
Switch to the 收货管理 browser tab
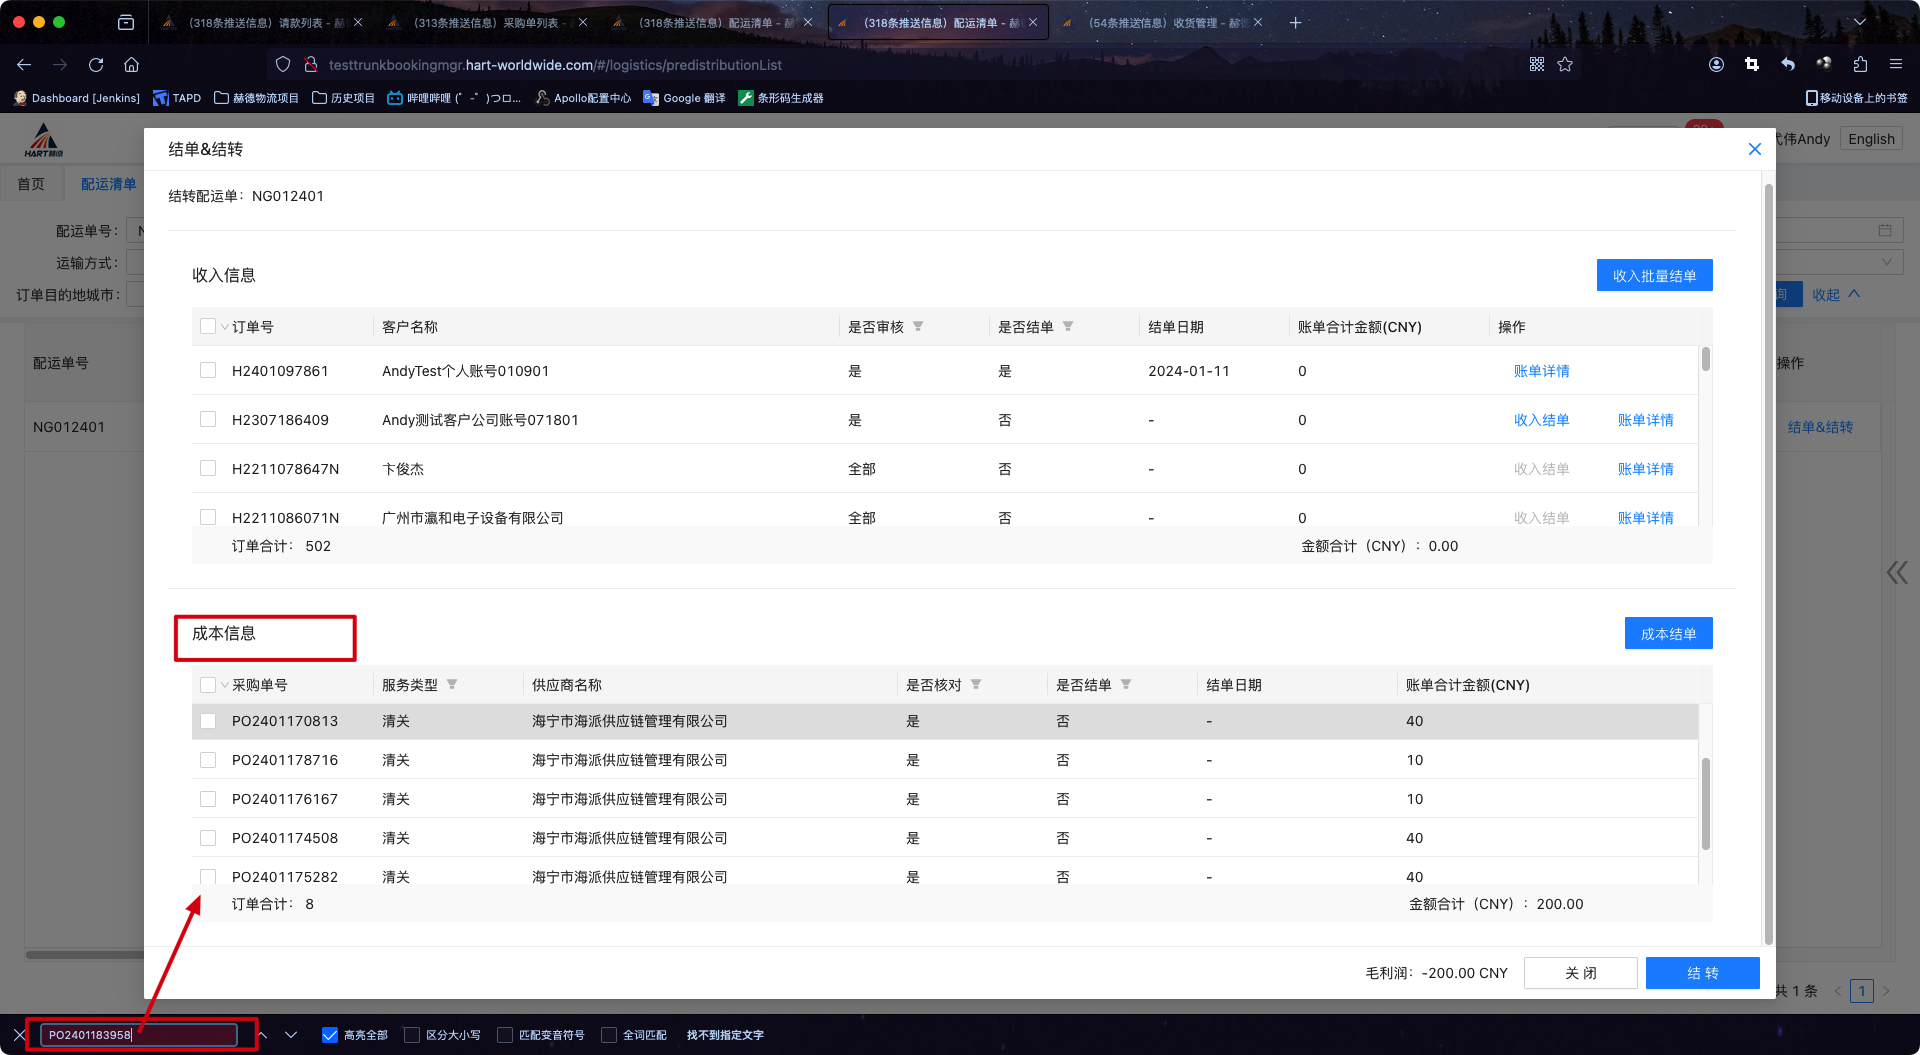pyautogui.click(x=1160, y=22)
